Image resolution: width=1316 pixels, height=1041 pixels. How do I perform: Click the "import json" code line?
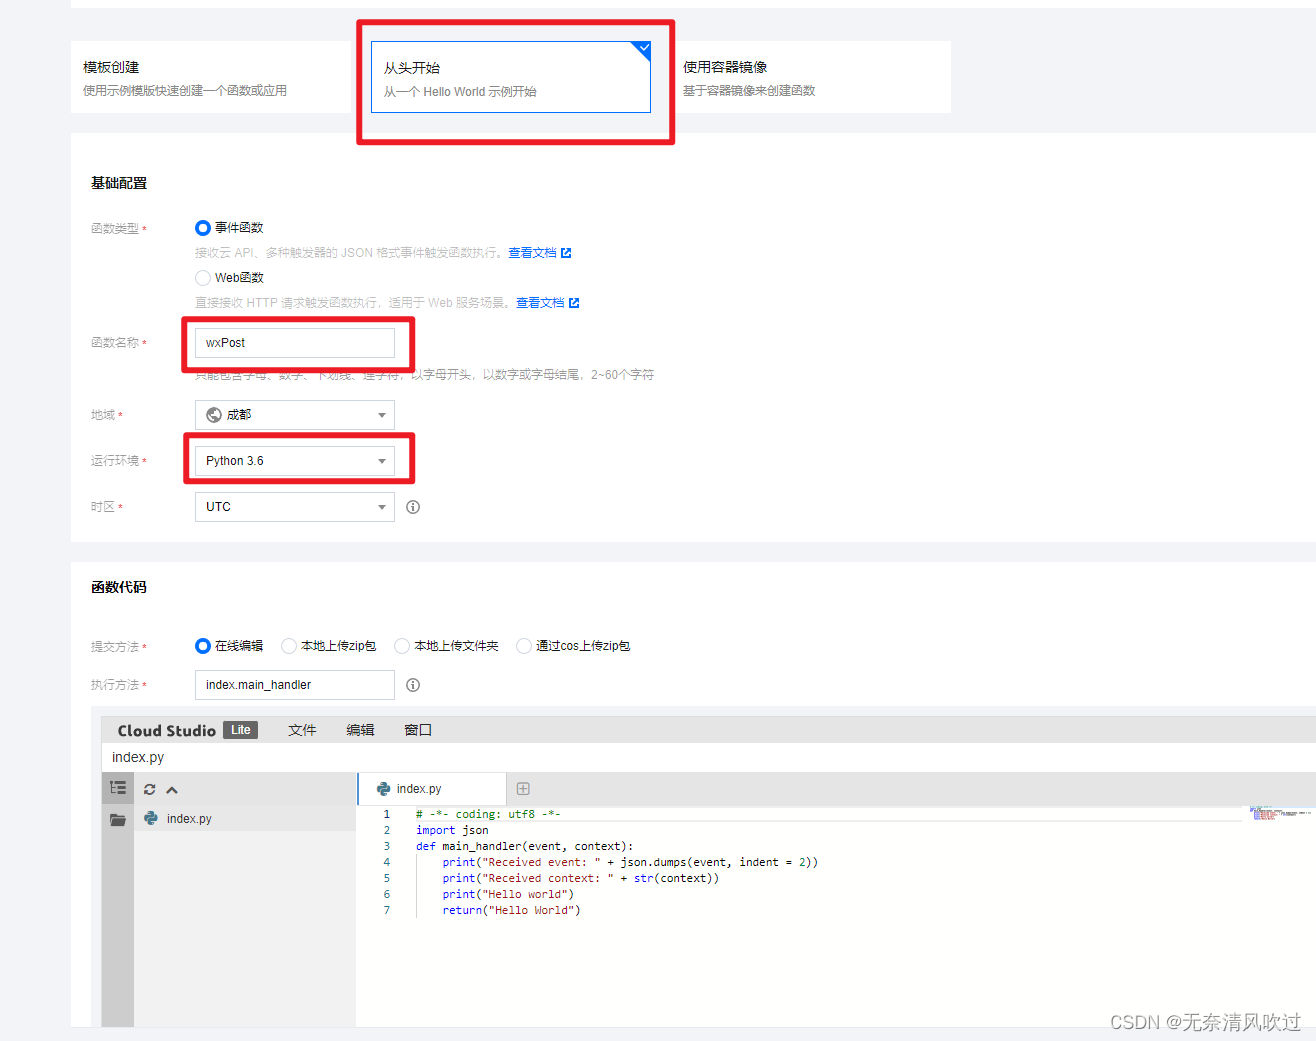pos(452,830)
